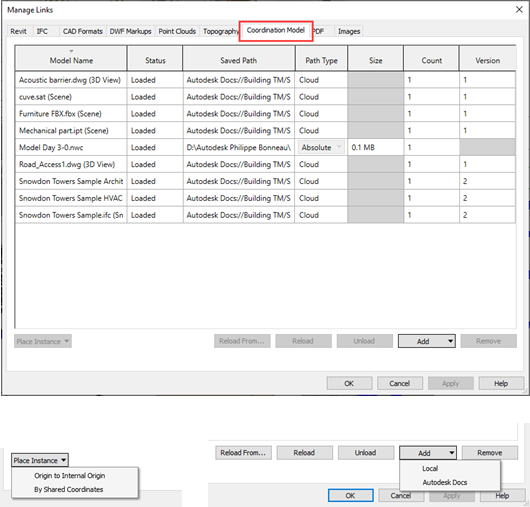The height and width of the screenshot is (507, 530).
Task: Open the greyed Place Instance dropdown in dialog
Action: (x=43, y=341)
